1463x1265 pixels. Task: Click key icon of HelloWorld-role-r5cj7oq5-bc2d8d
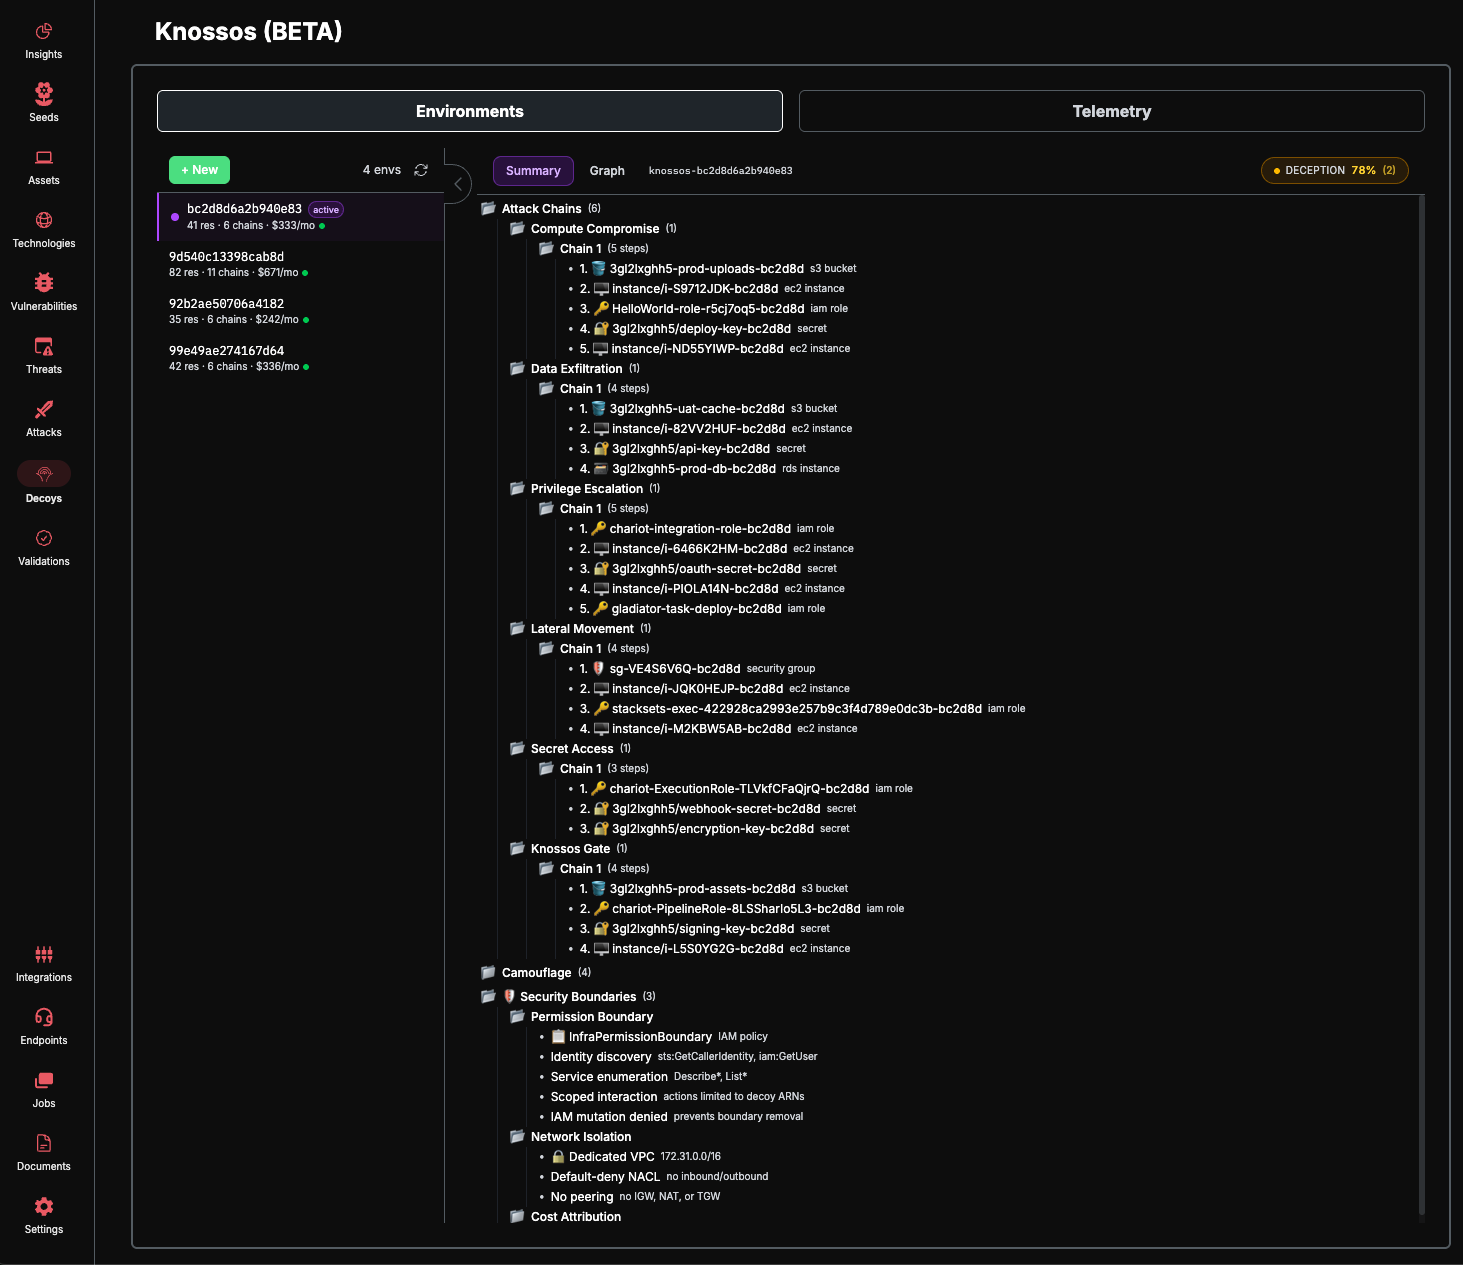pyautogui.click(x=601, y=308)
